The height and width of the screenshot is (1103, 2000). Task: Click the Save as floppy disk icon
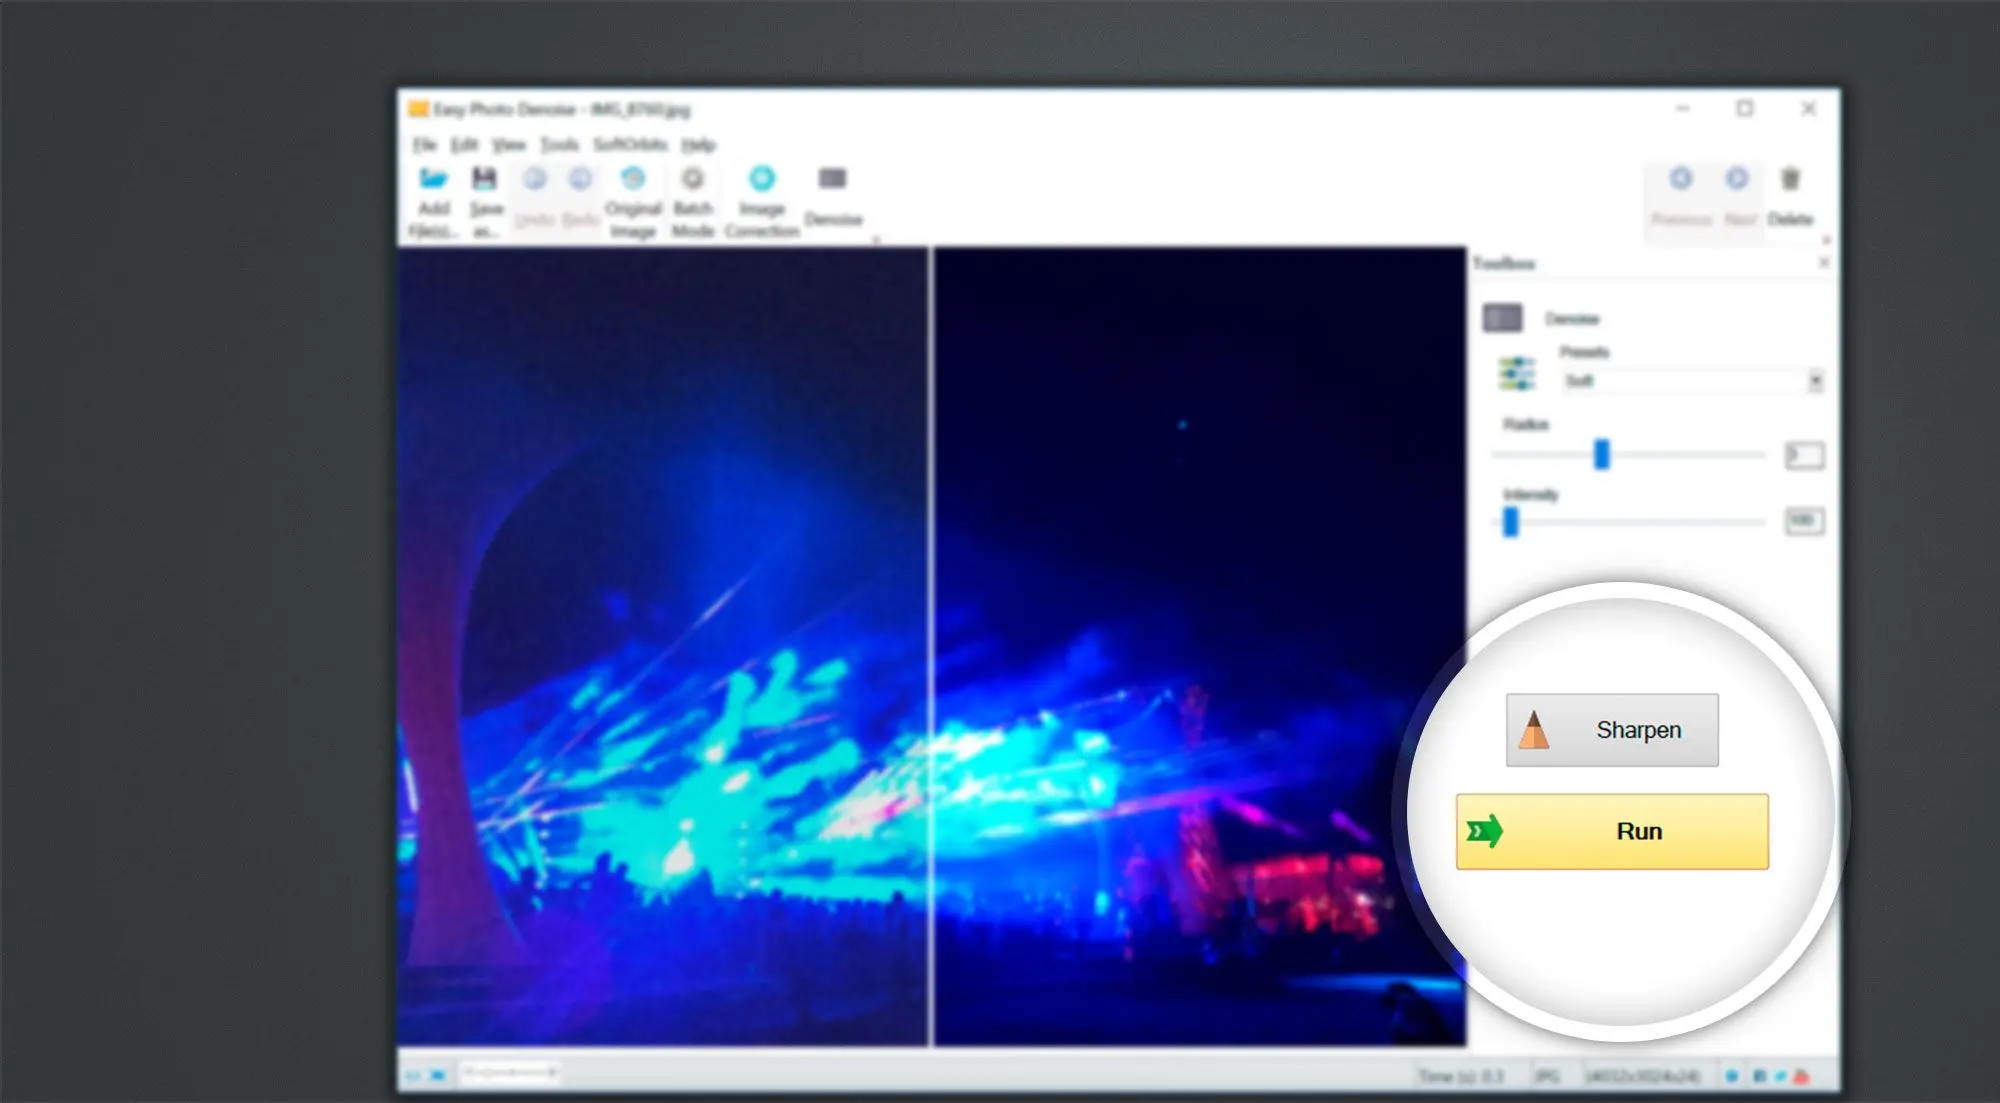pyautogui.click(x=485, y=179)
